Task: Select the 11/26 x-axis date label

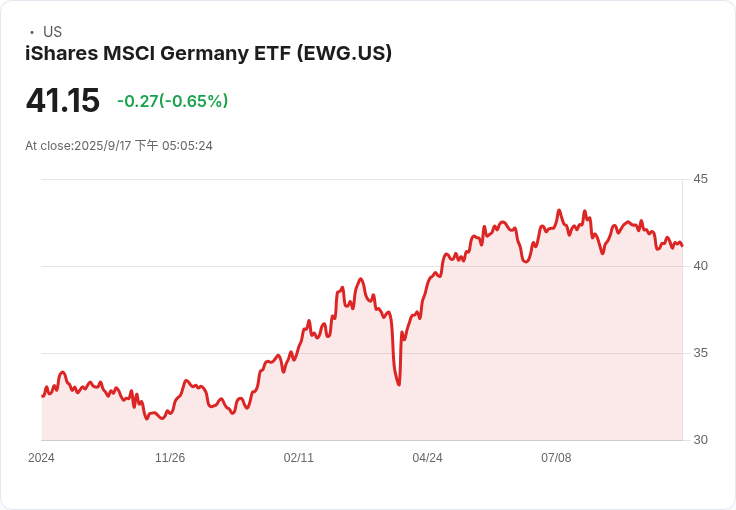Action: [x=170, y=458]
